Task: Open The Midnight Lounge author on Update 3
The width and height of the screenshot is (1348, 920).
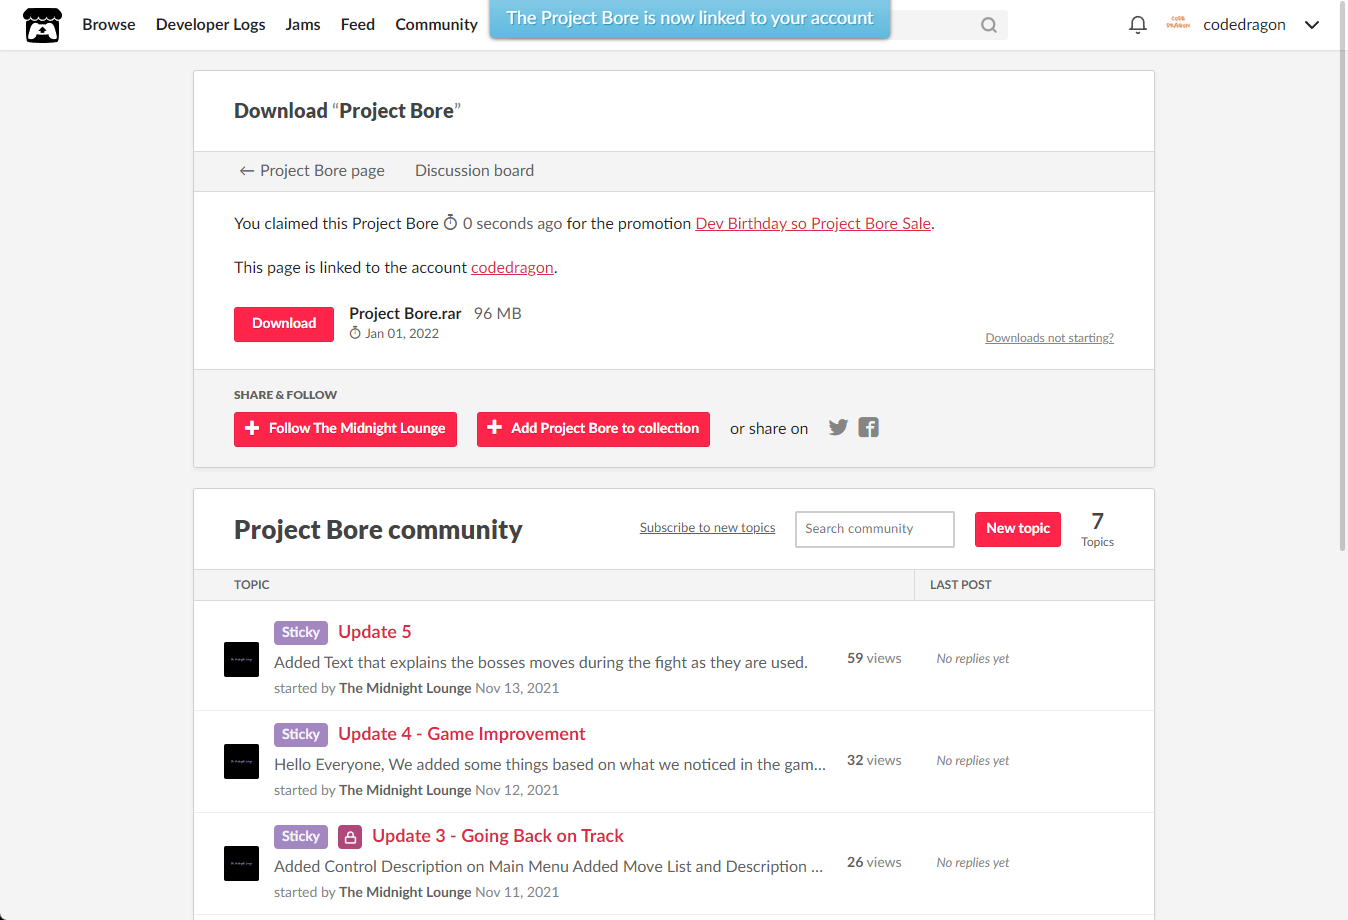Action: [x=405, y=892]
